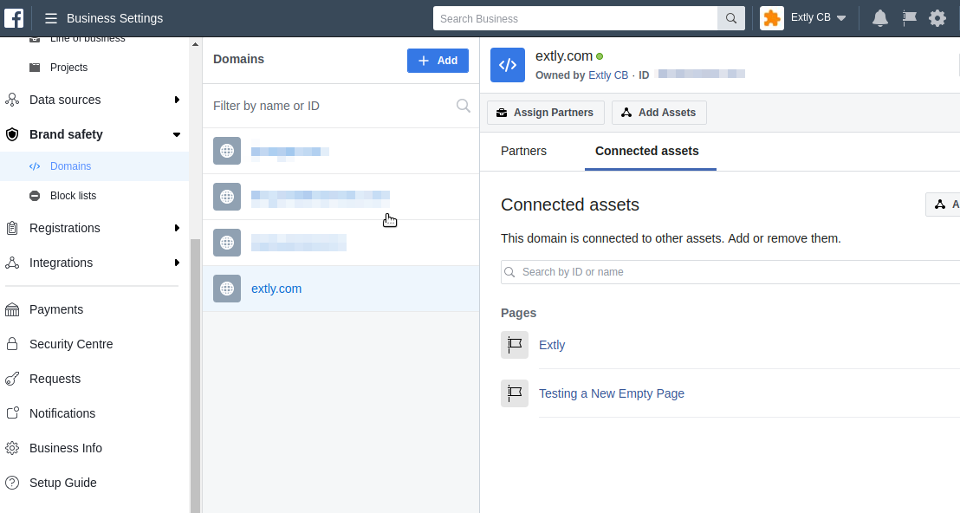The image size is (960, 513).
Task: Click the Security Centre lock icon
Action: 12,344
